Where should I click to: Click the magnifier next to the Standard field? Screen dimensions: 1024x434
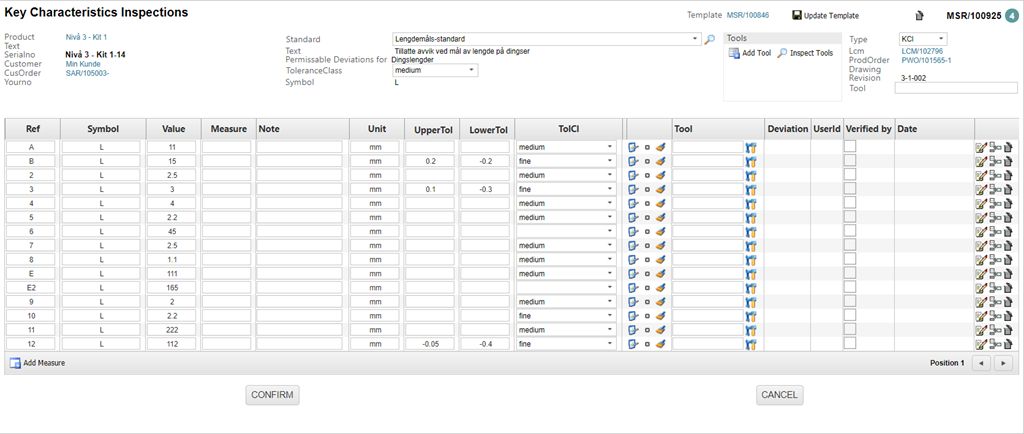(710, 39)
